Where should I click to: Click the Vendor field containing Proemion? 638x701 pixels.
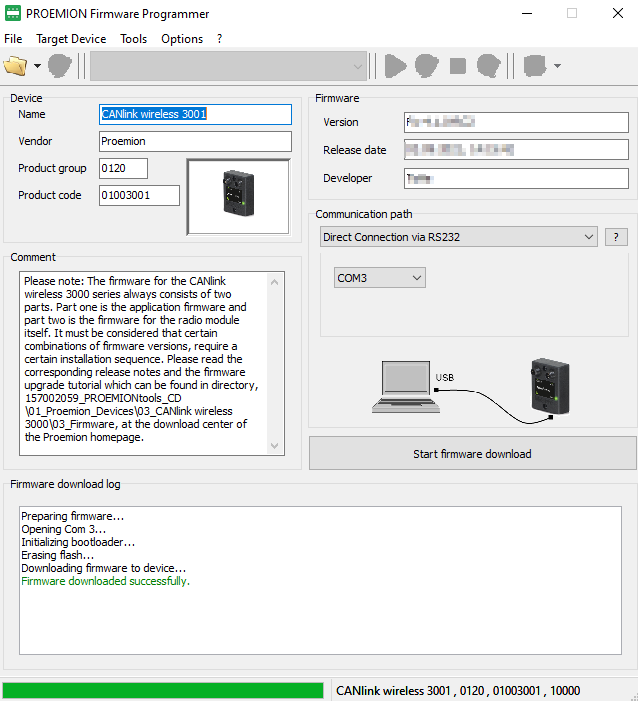[x=195, y=141]
